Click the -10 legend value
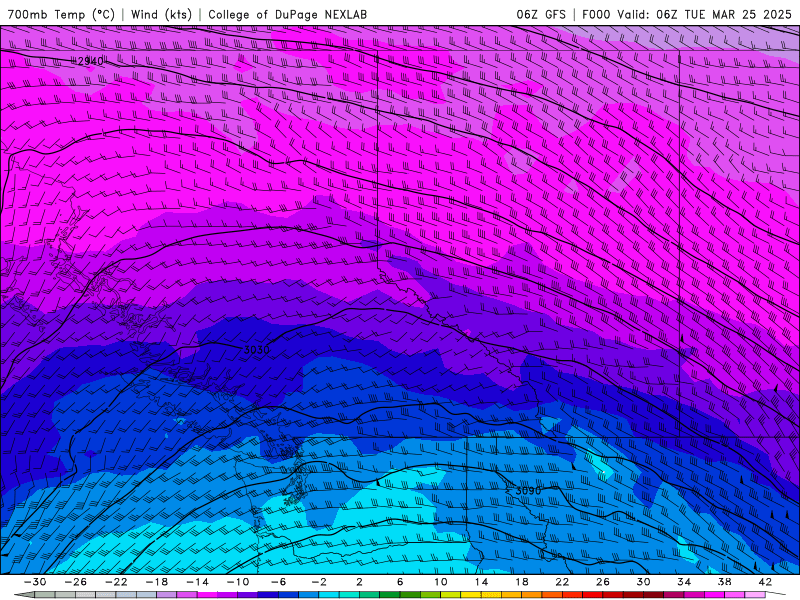This screenshot has height=600, width=800. point(238,582)
